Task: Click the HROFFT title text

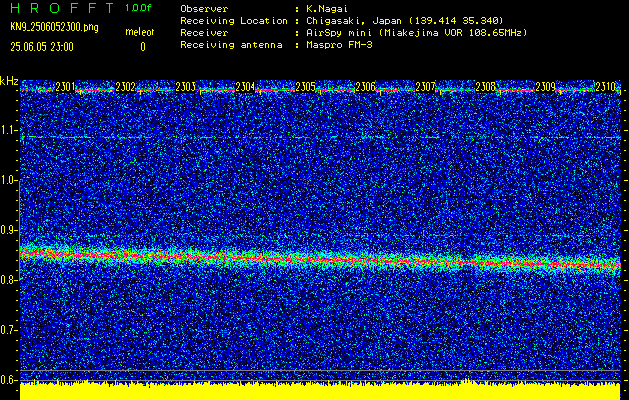Action: tap(63, 8)
